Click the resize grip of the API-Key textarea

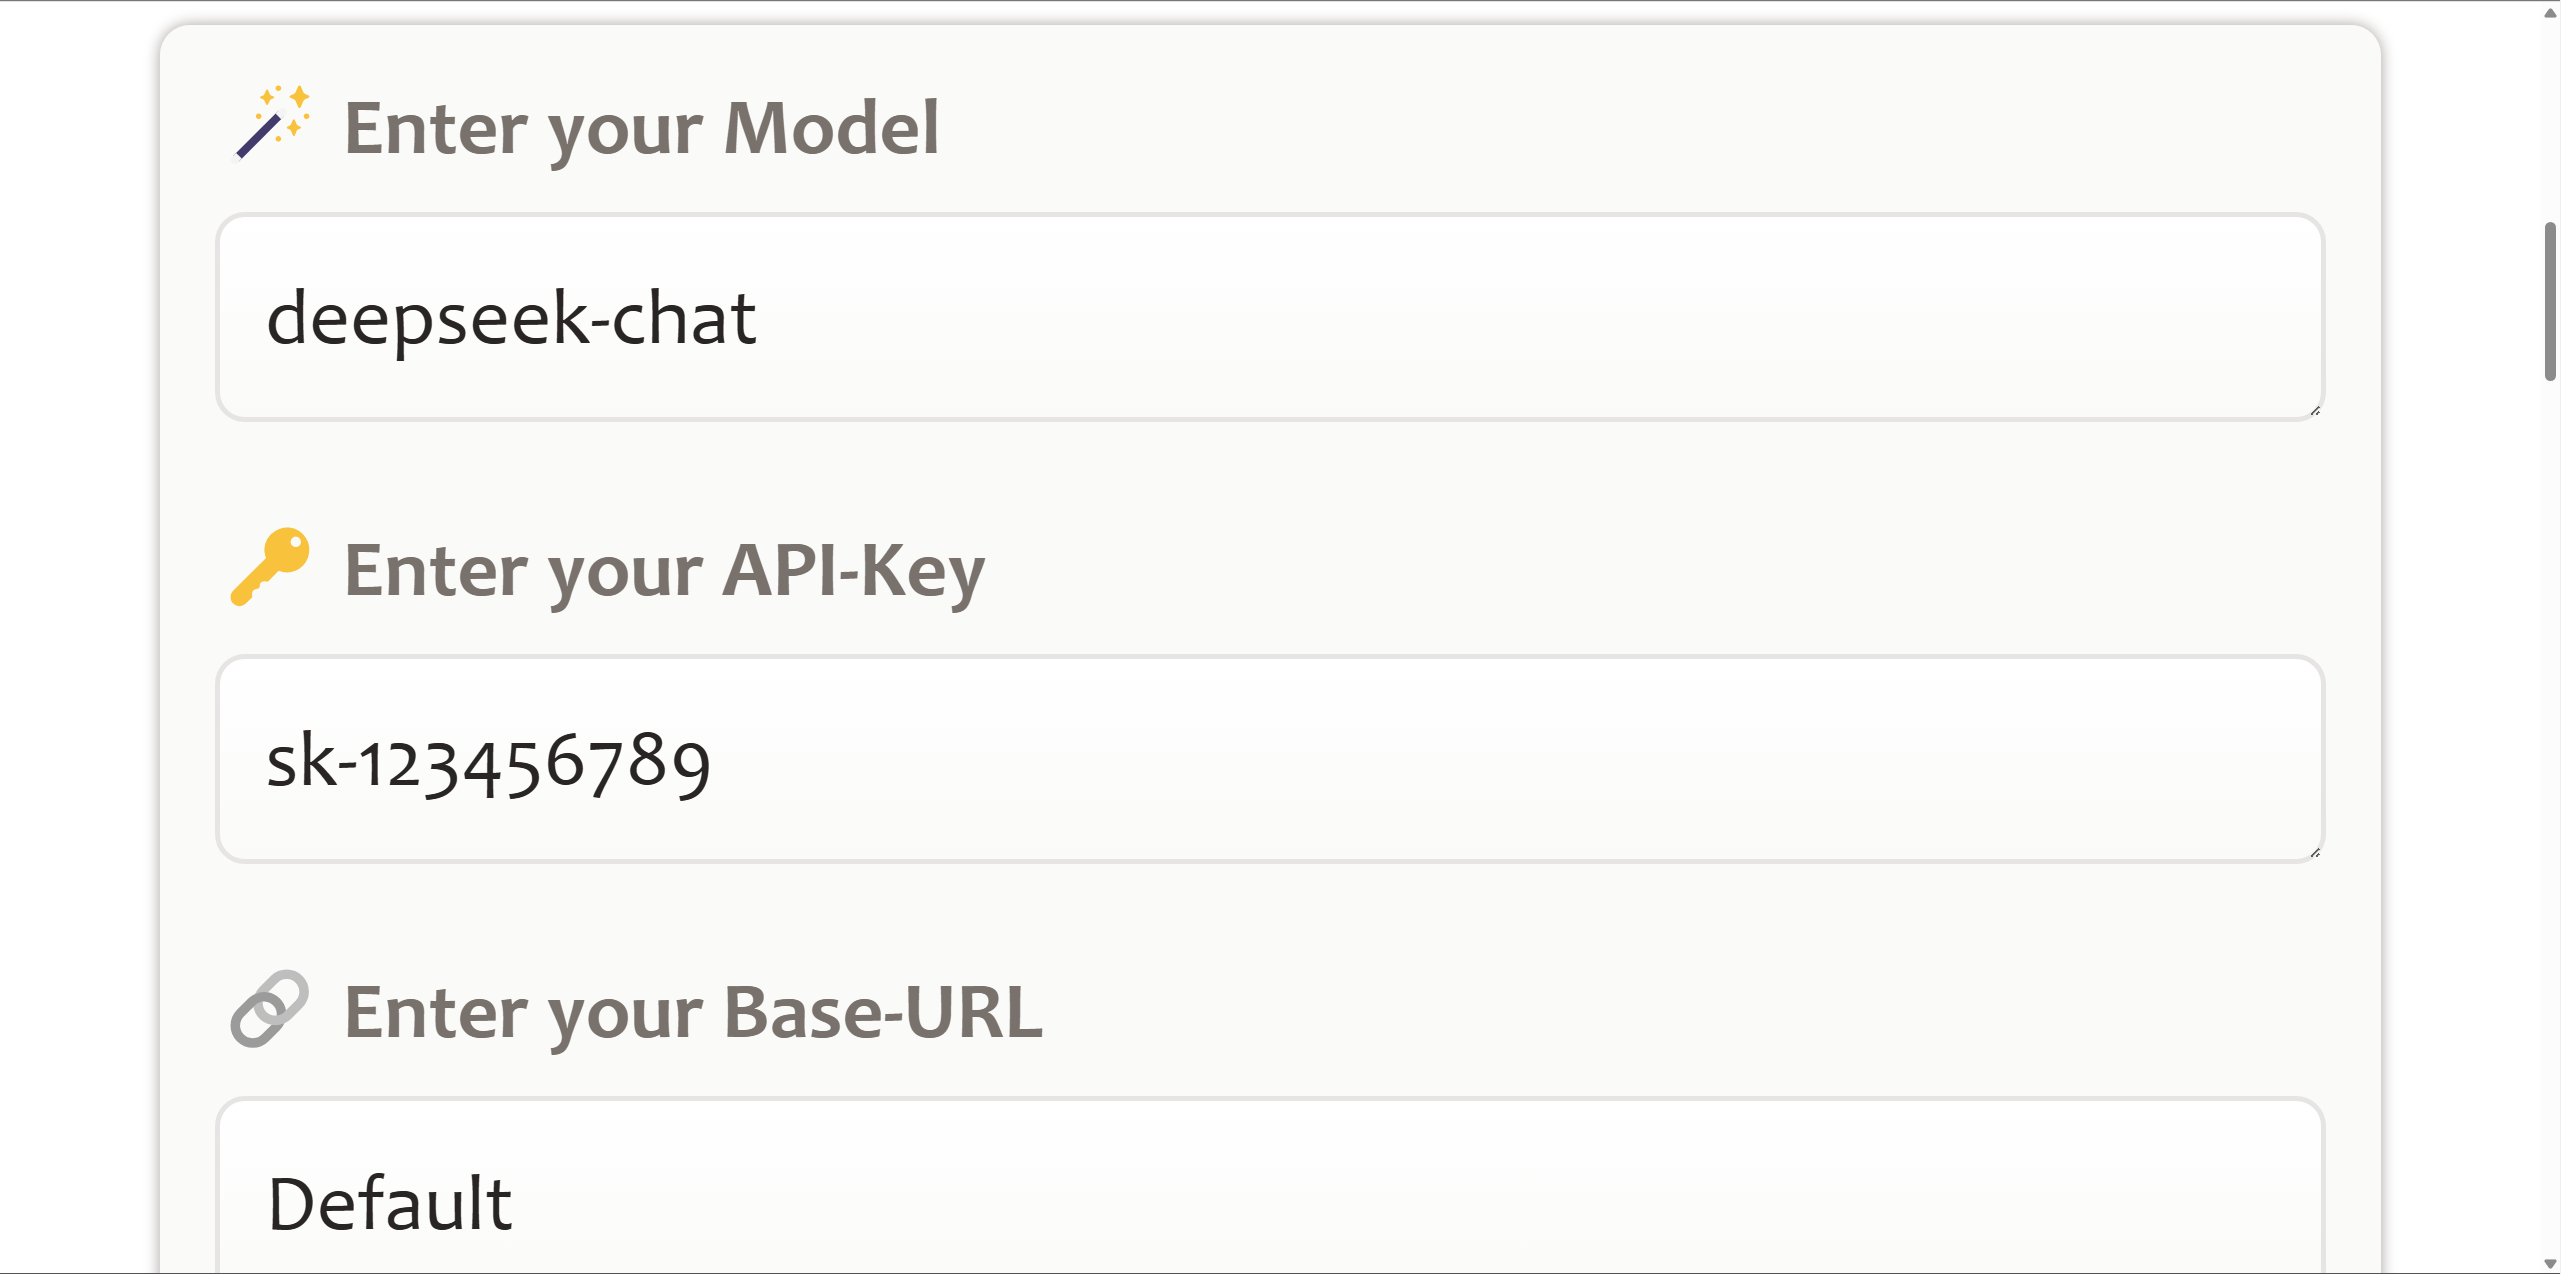pyautogui.click(x=2315, y=852)
